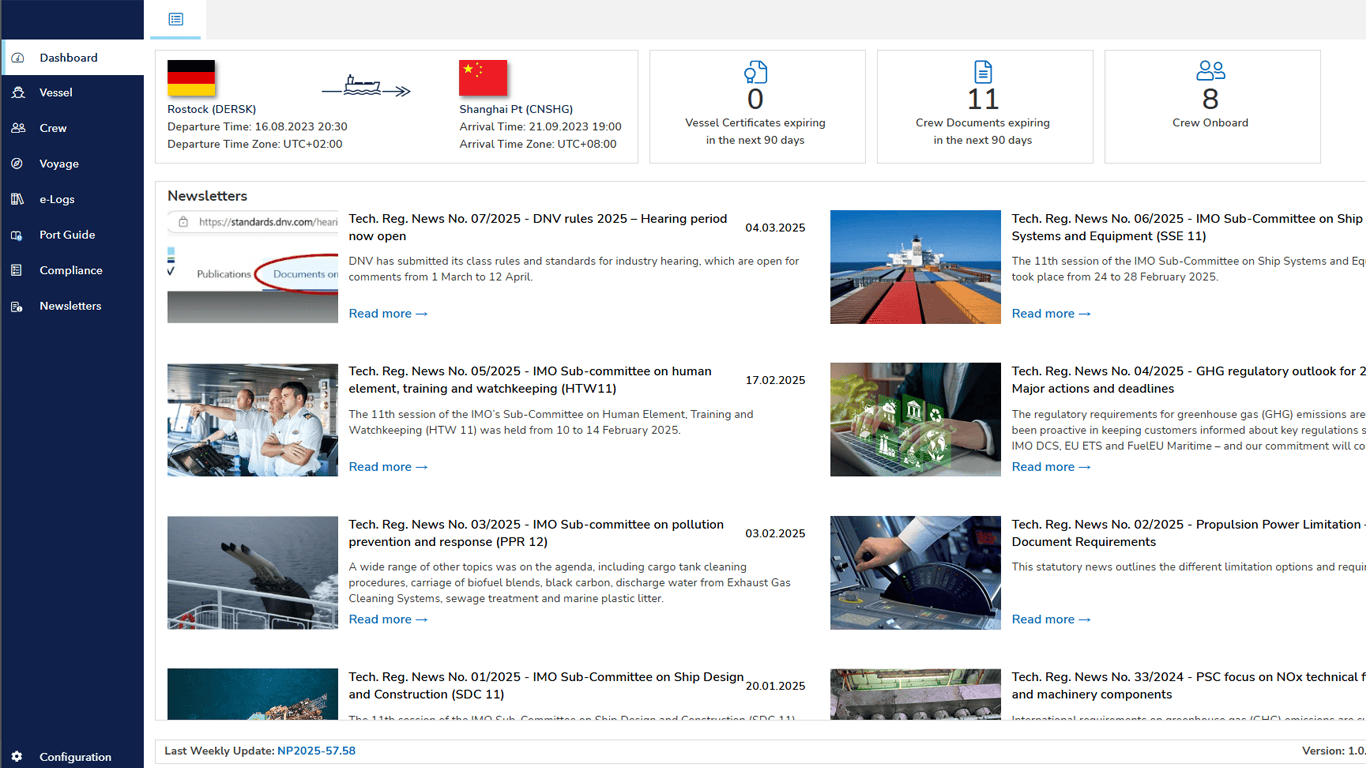Screen dimensions: 1366x768
Task: Click the Crew people icon in sidebar
Action: click(18, 128)
